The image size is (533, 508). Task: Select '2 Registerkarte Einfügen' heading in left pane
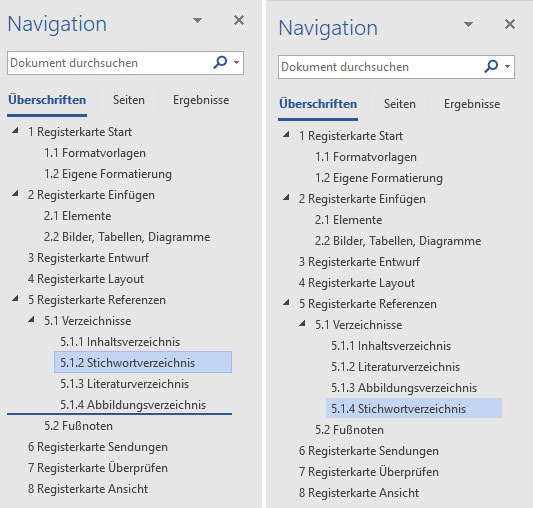91,195
